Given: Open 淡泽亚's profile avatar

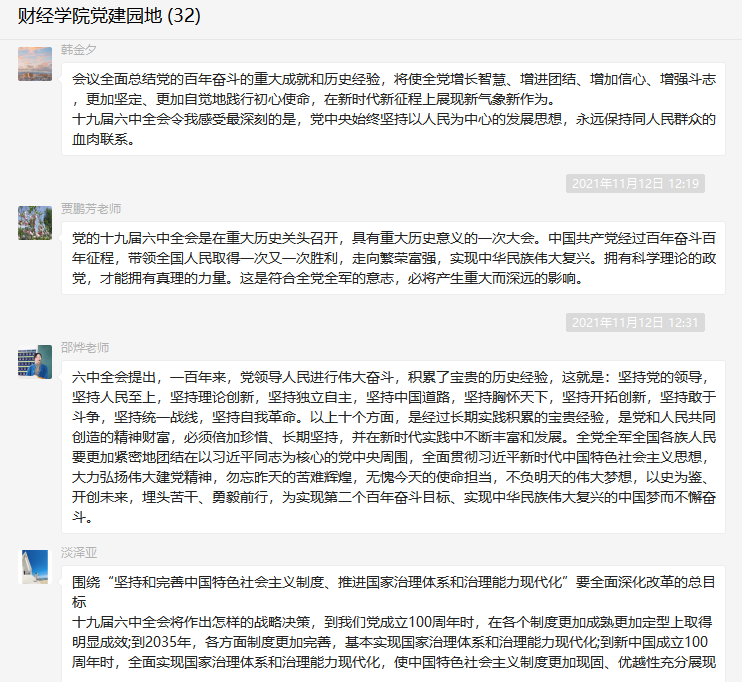Looking at the screenshot, I should [x=35, y=567].
